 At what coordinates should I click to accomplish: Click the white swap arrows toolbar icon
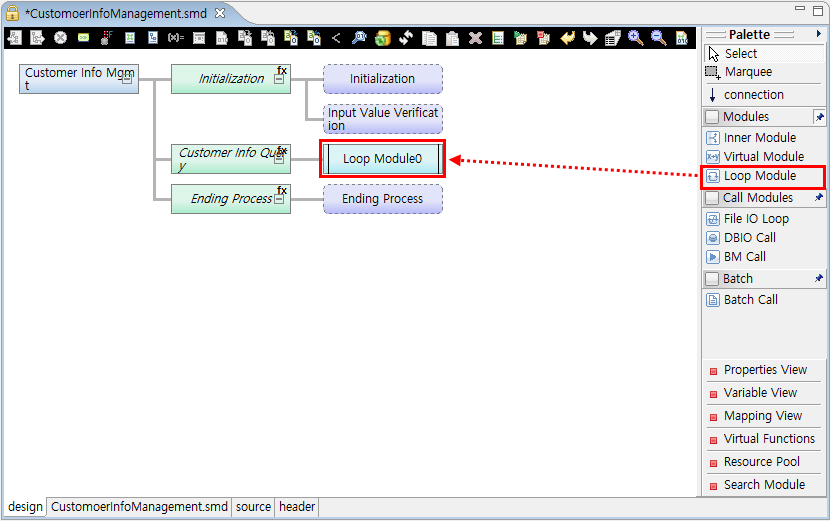pyautogui.click(x=406, y=38)
